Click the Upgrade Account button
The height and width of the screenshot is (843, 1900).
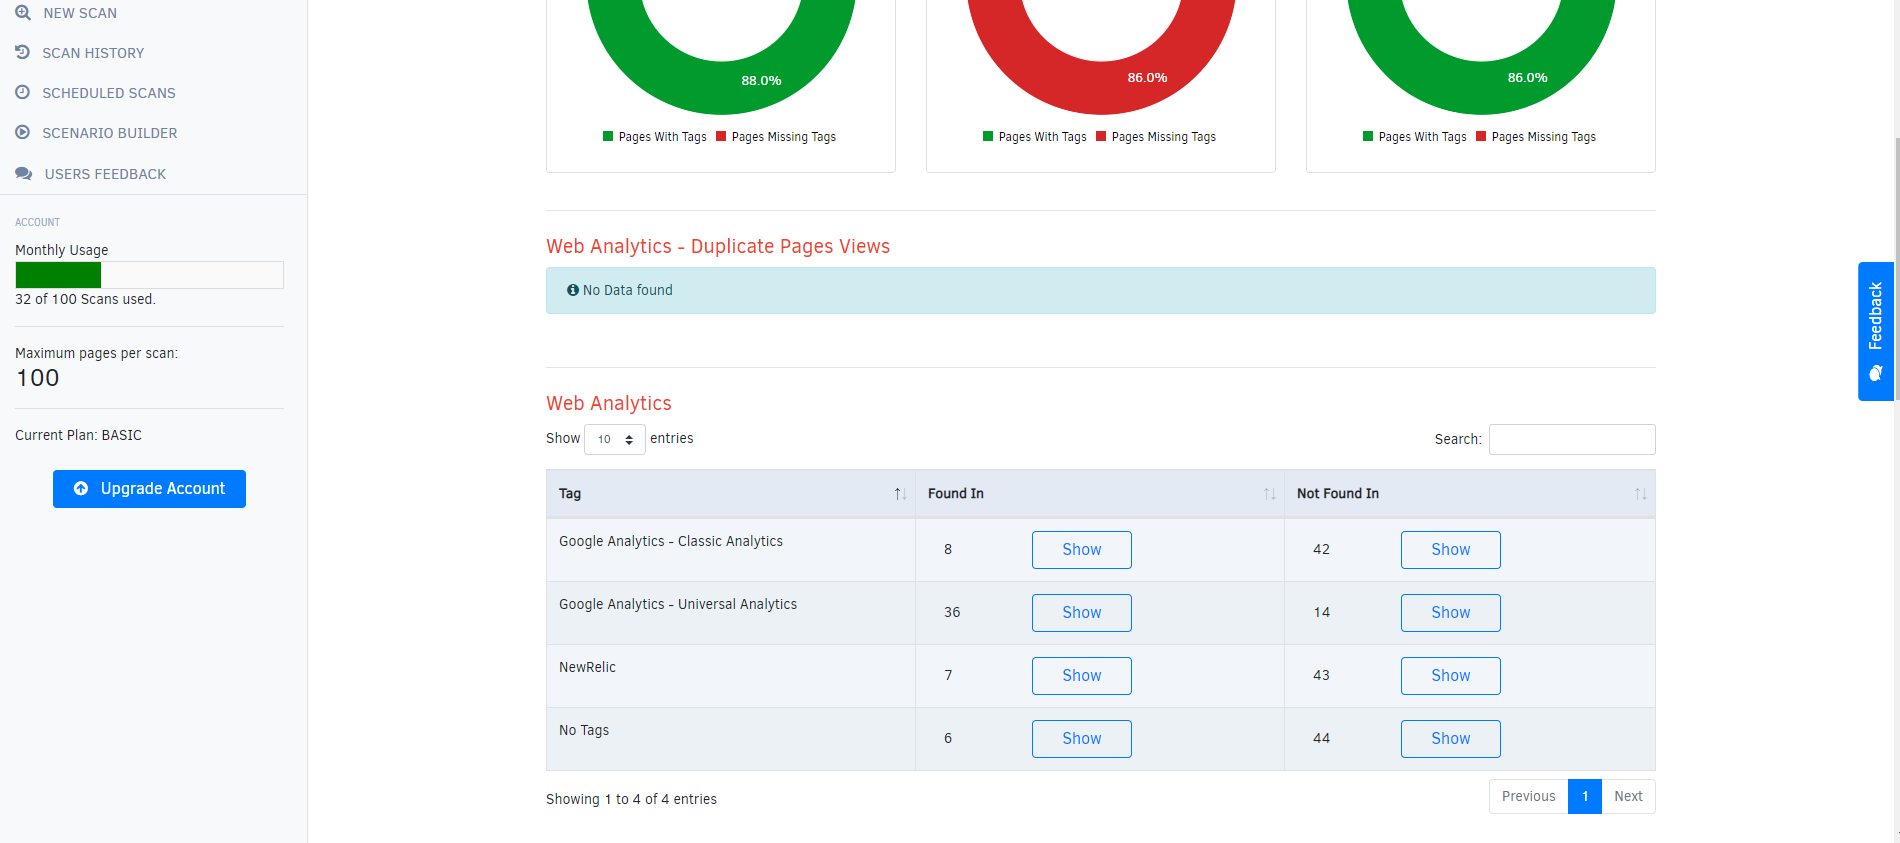pos(149,489)
